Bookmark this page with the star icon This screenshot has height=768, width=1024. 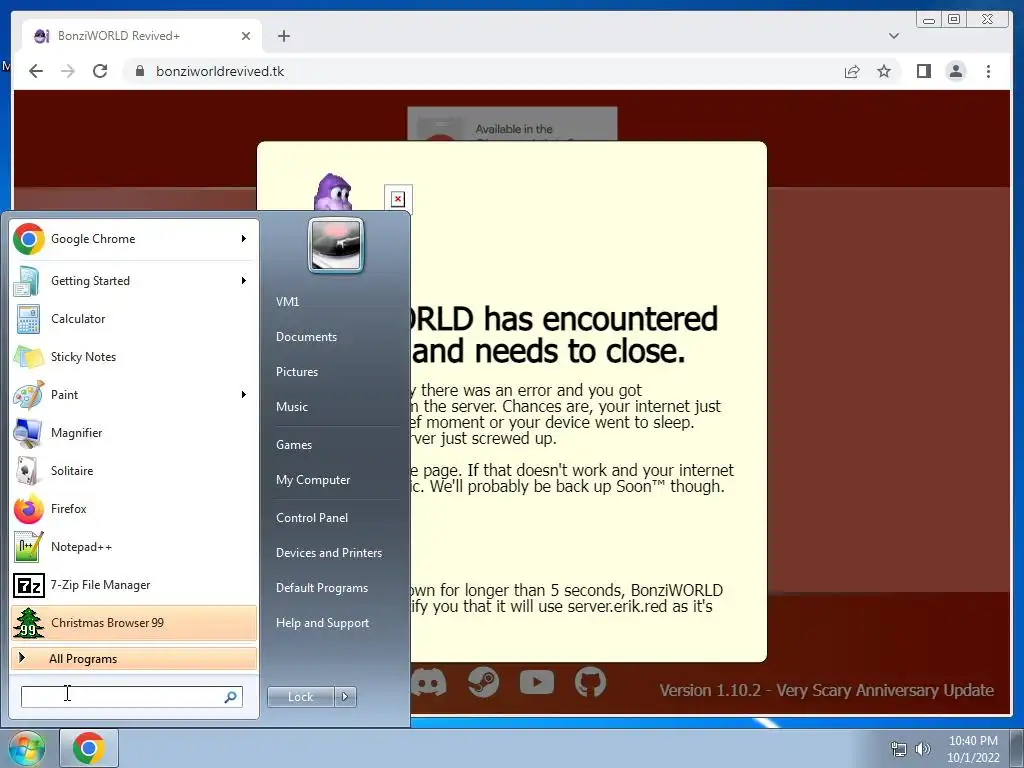(x=884, y=71)
